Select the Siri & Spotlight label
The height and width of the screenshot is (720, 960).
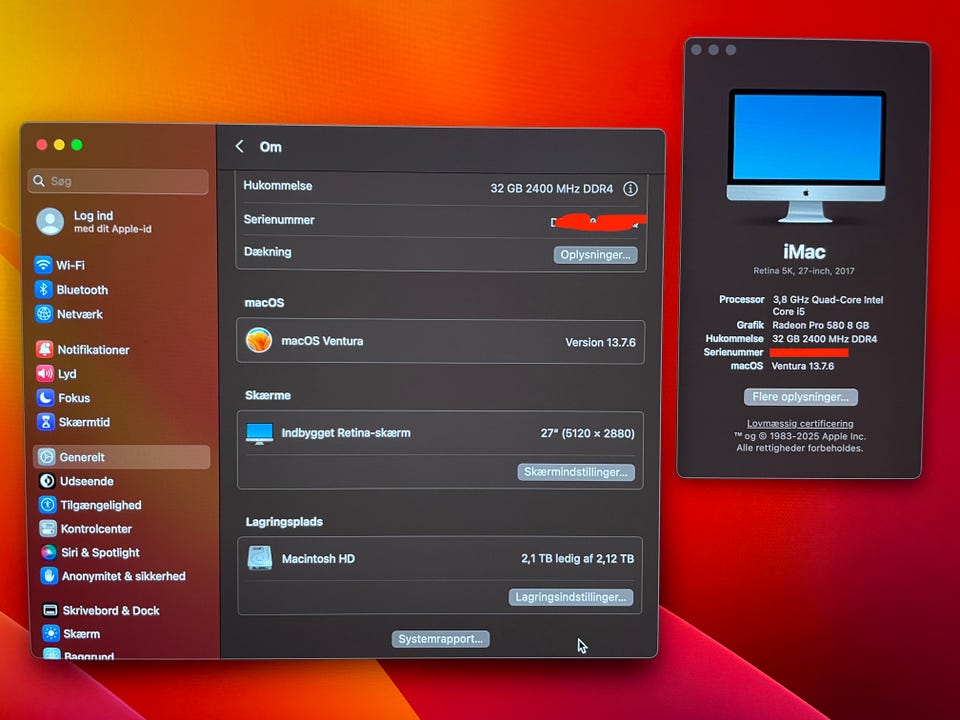click(100, 552)
